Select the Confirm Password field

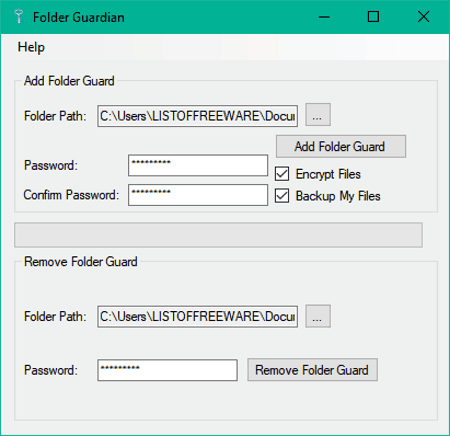(198, 195)
